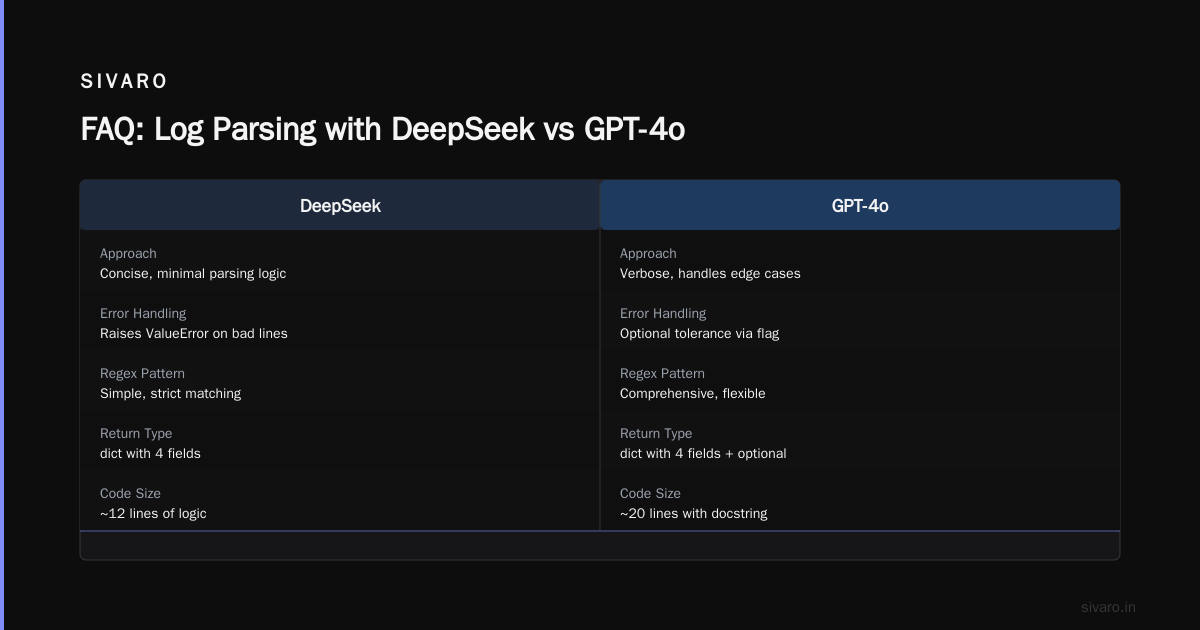Select the FAQ Log Parsing title
1200x630 pixels.
pos(382,129)
